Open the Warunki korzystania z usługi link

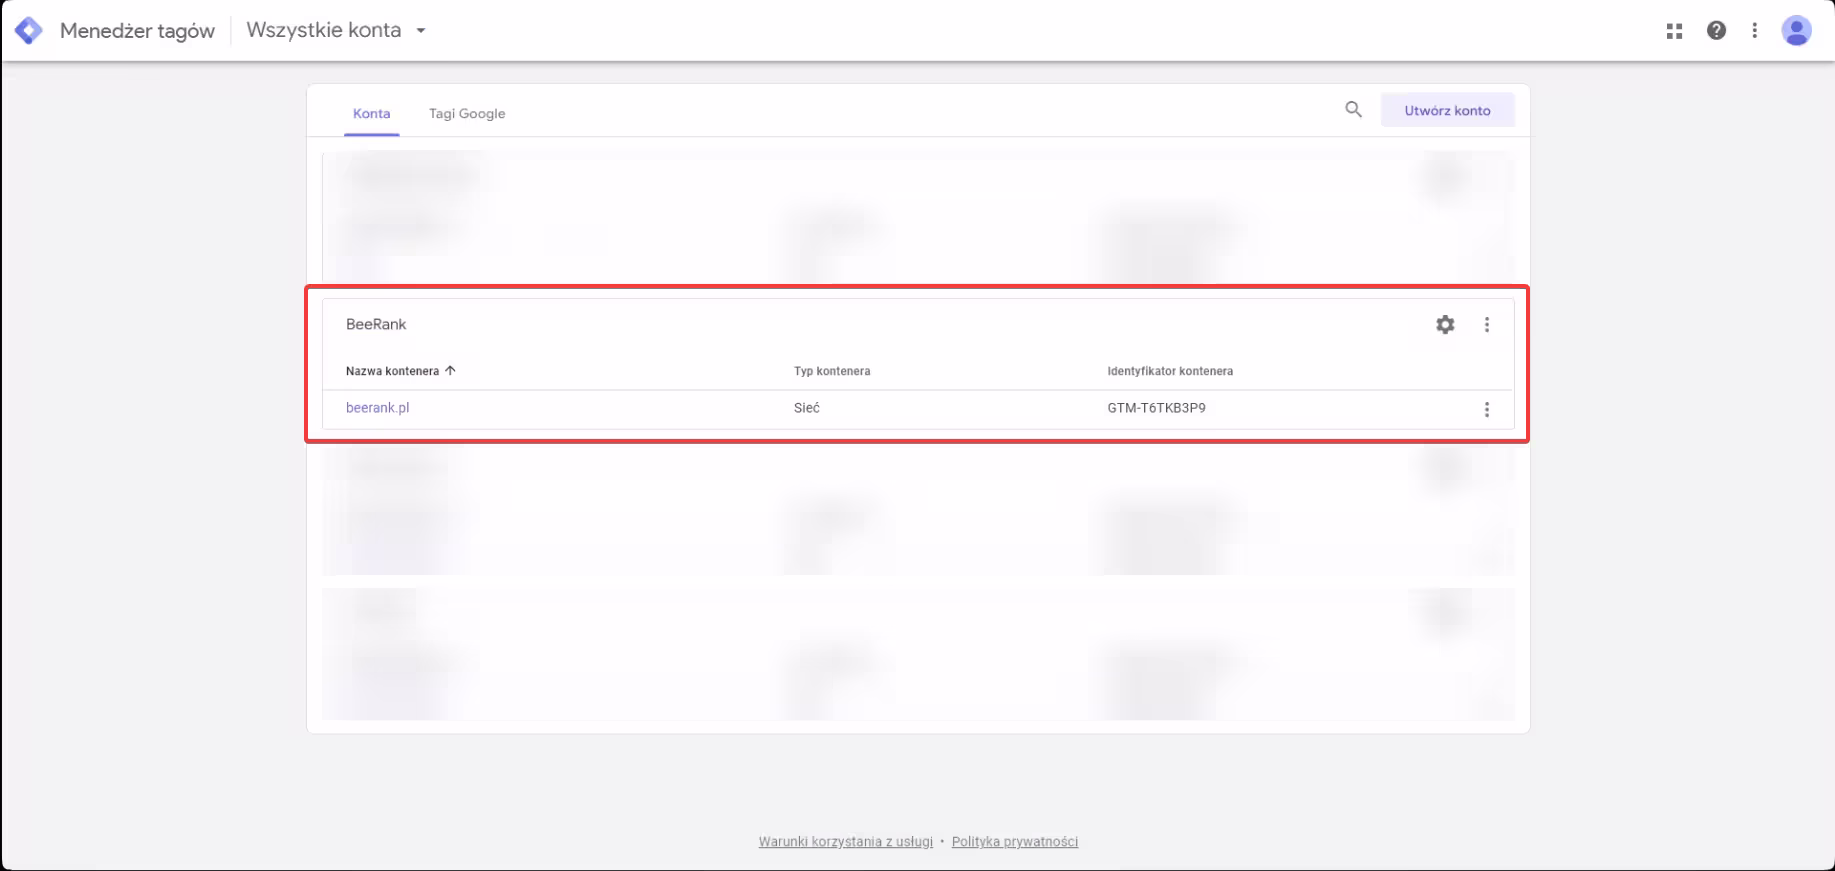tap(845, 842)
